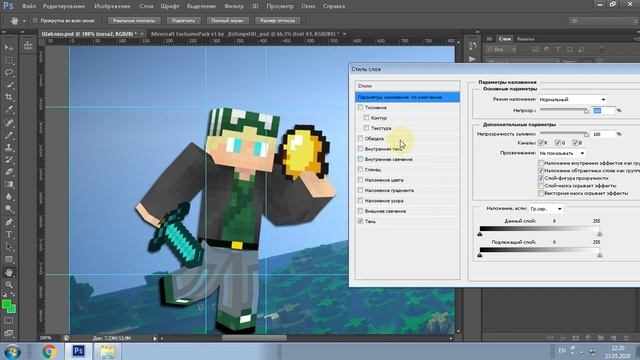Select the Eyedropper tool
640x360 pixels.
(9, 109)
